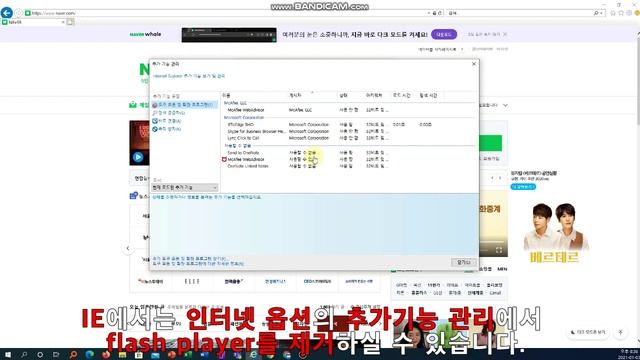Click purple download button in Whale banner
This screenshot has height=360, width=640.
(x=444, y=35)
